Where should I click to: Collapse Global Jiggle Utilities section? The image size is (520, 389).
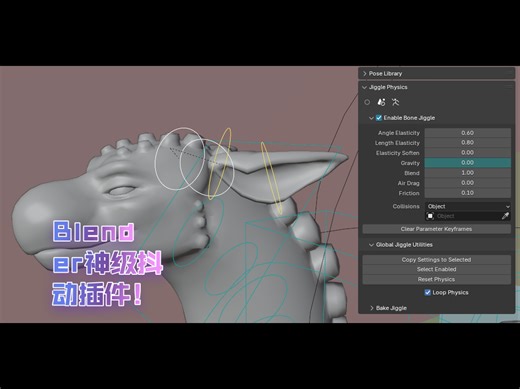coord(371,245)
